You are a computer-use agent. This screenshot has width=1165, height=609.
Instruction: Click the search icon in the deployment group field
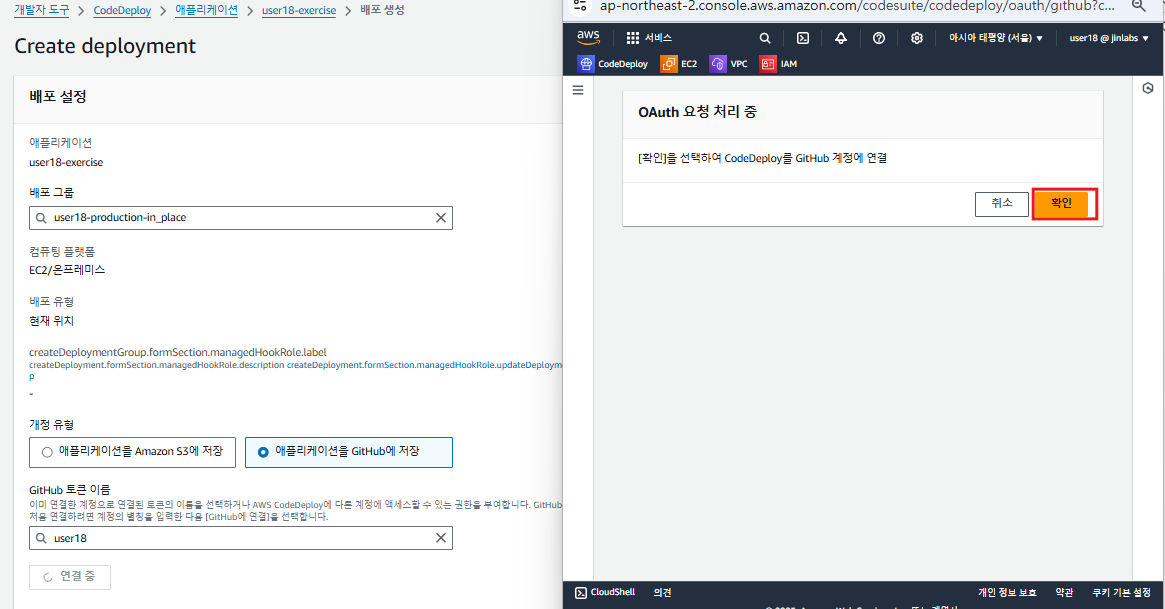click(42, 218)
